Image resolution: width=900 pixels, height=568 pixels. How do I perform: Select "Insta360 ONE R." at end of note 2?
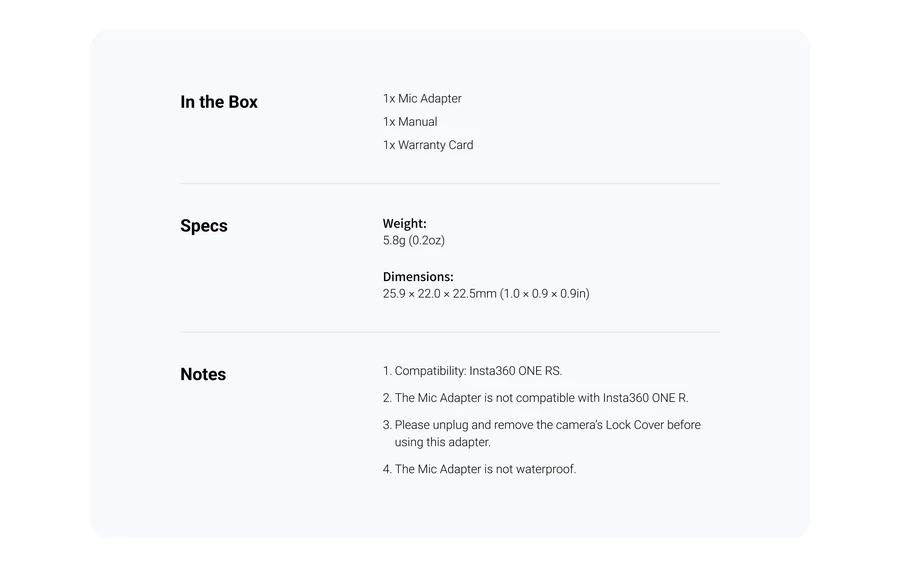(646, 398)
